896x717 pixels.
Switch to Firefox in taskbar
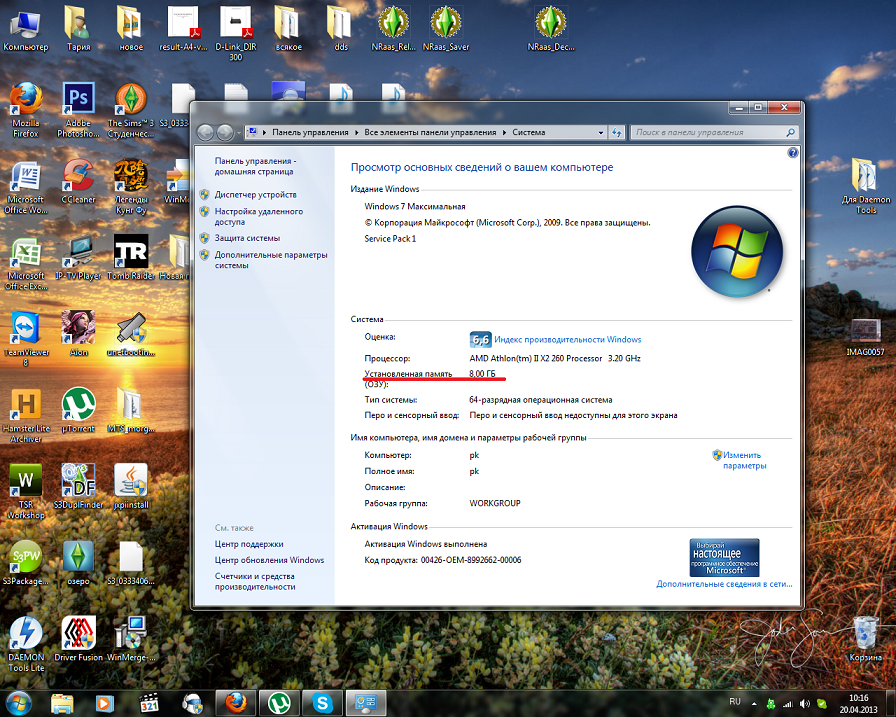(235, 703)
